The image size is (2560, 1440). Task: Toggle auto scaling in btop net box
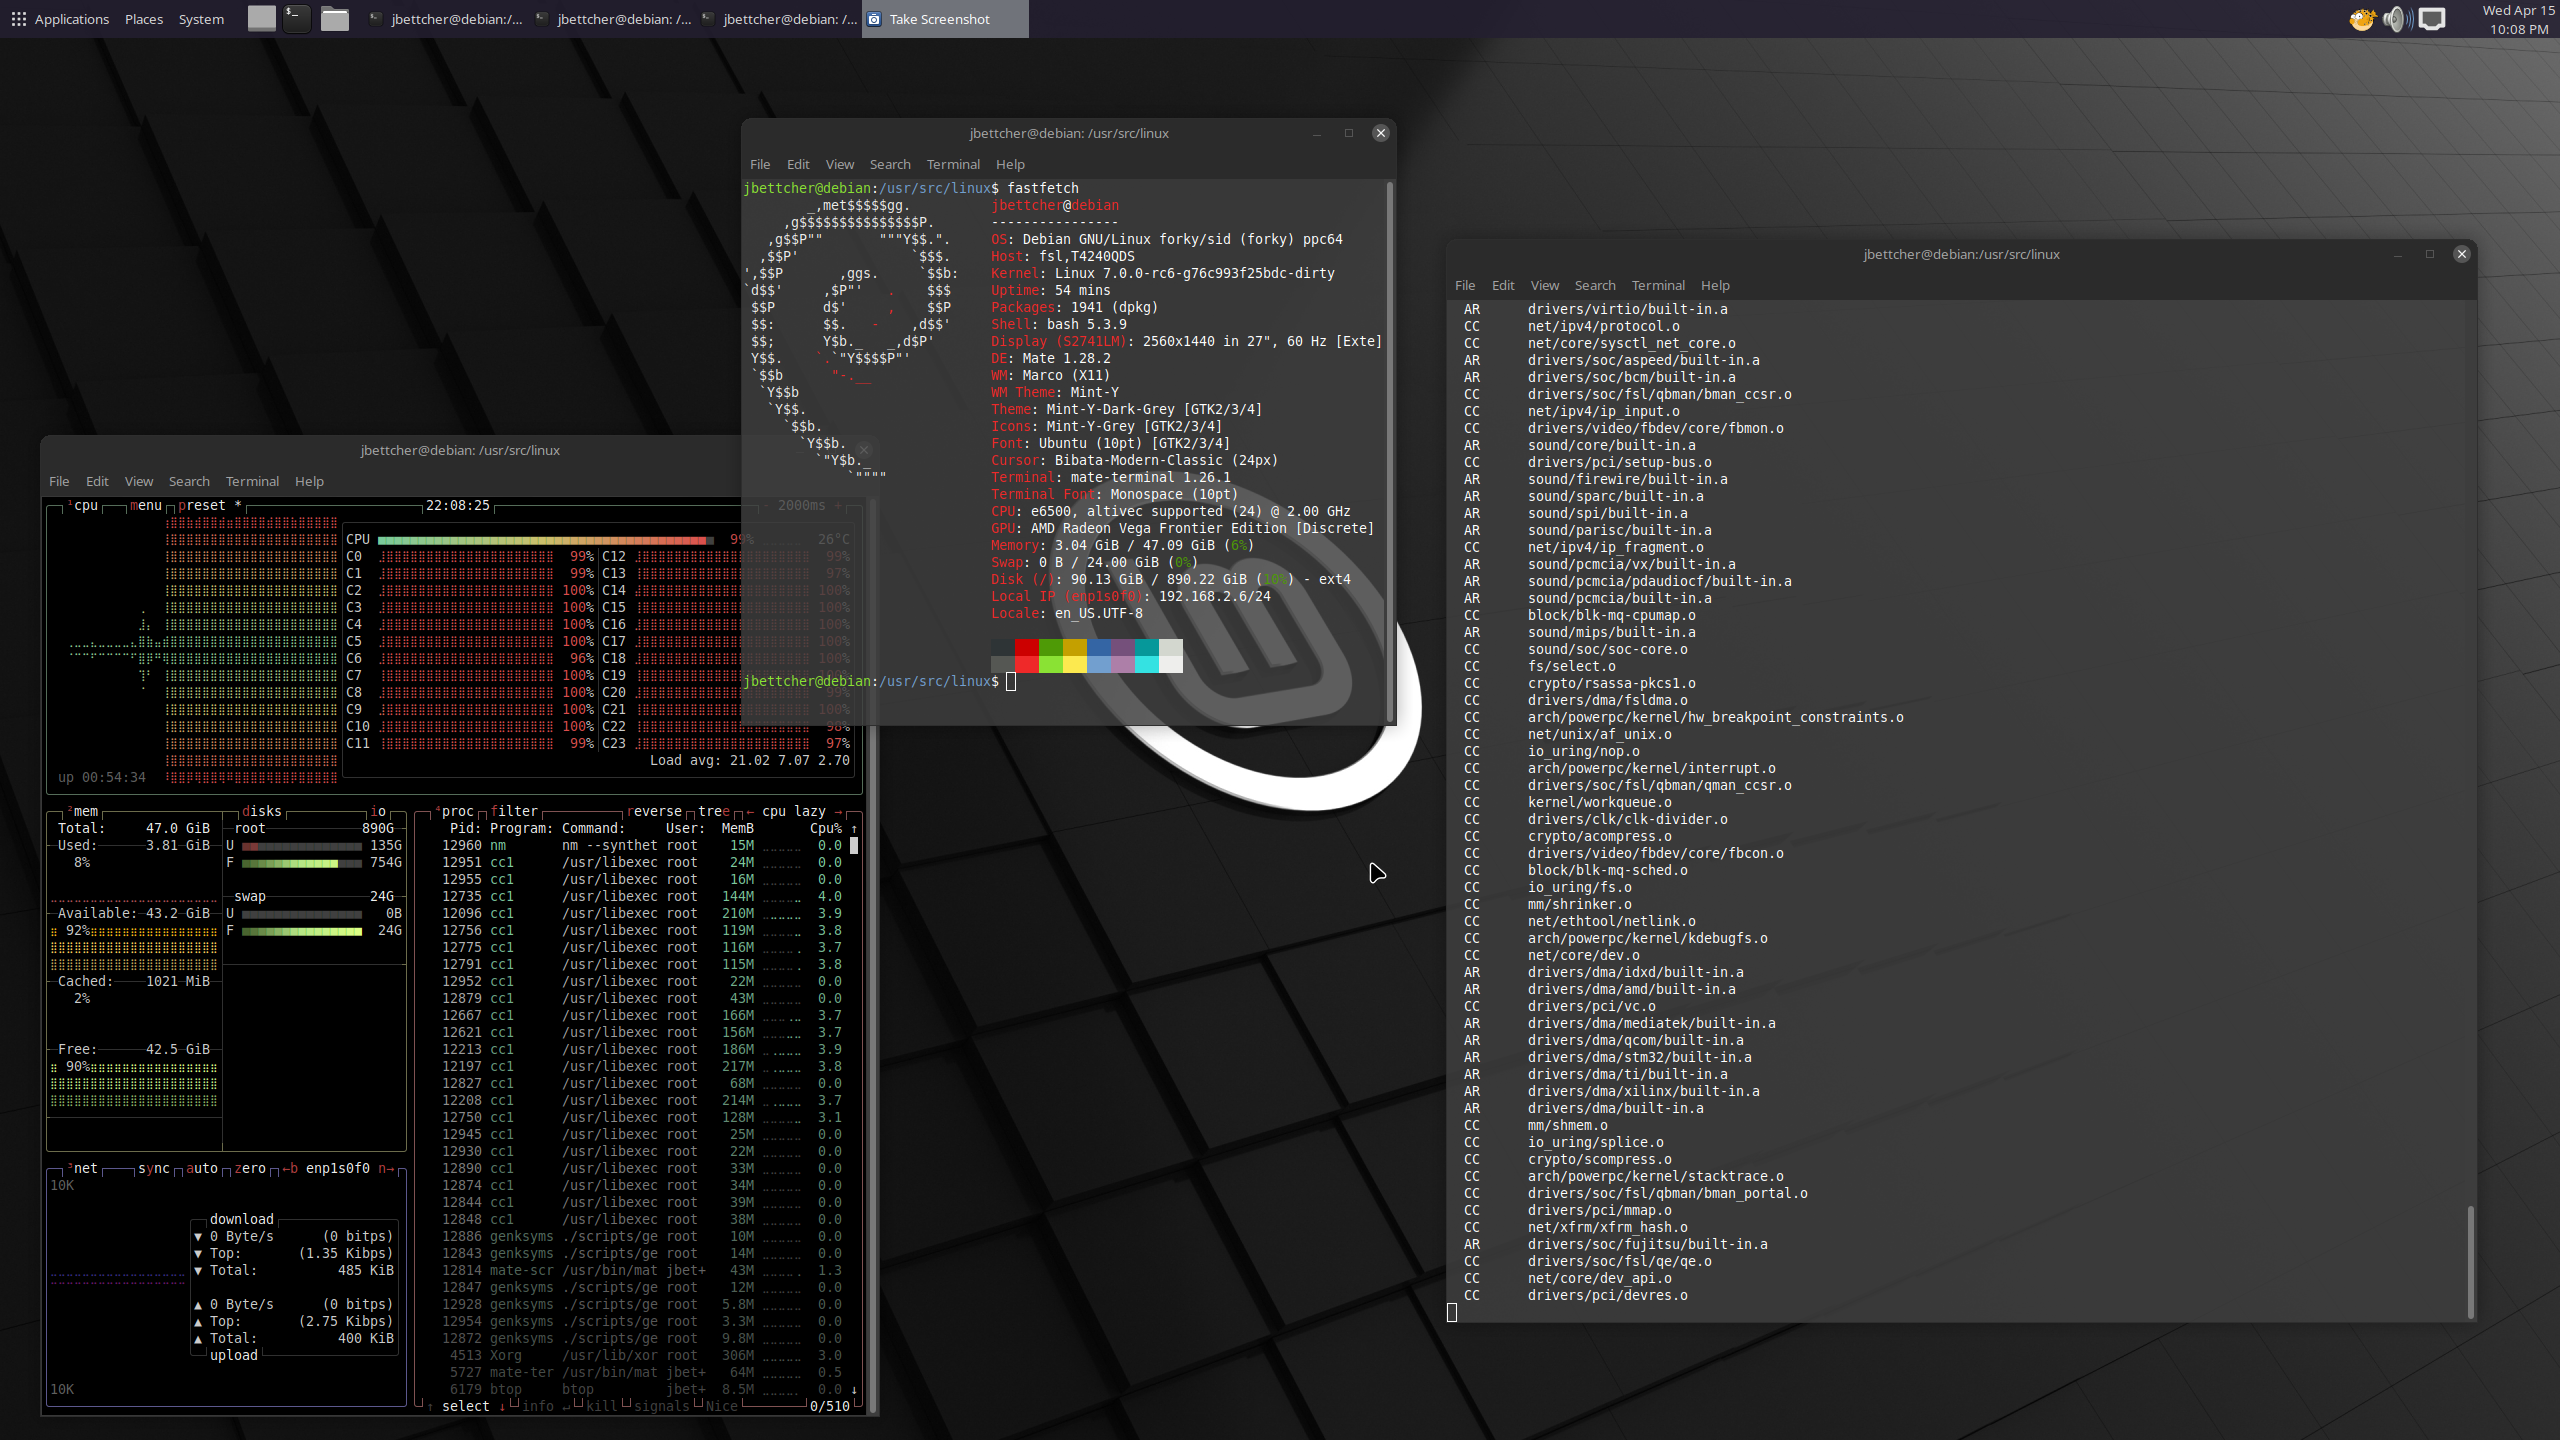click(202, 1169)
